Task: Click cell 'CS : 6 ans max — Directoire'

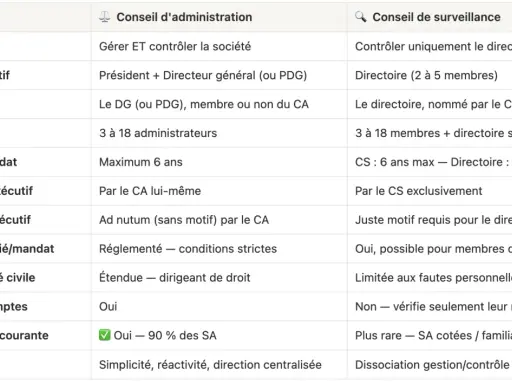Action: coord(430,162)
